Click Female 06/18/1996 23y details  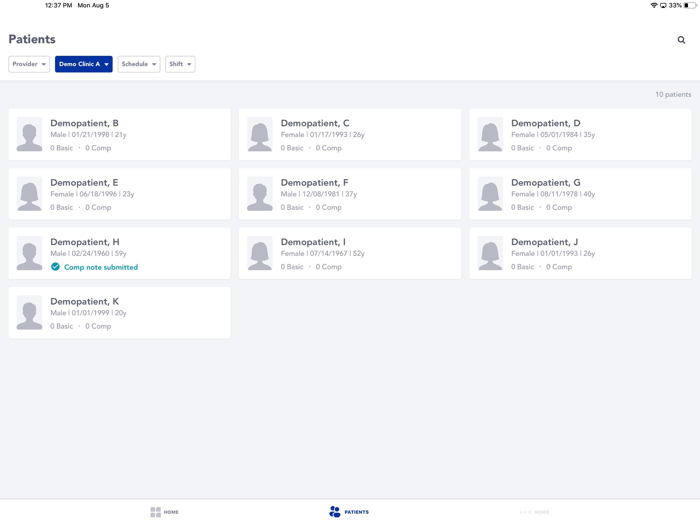tap(92, 194)
